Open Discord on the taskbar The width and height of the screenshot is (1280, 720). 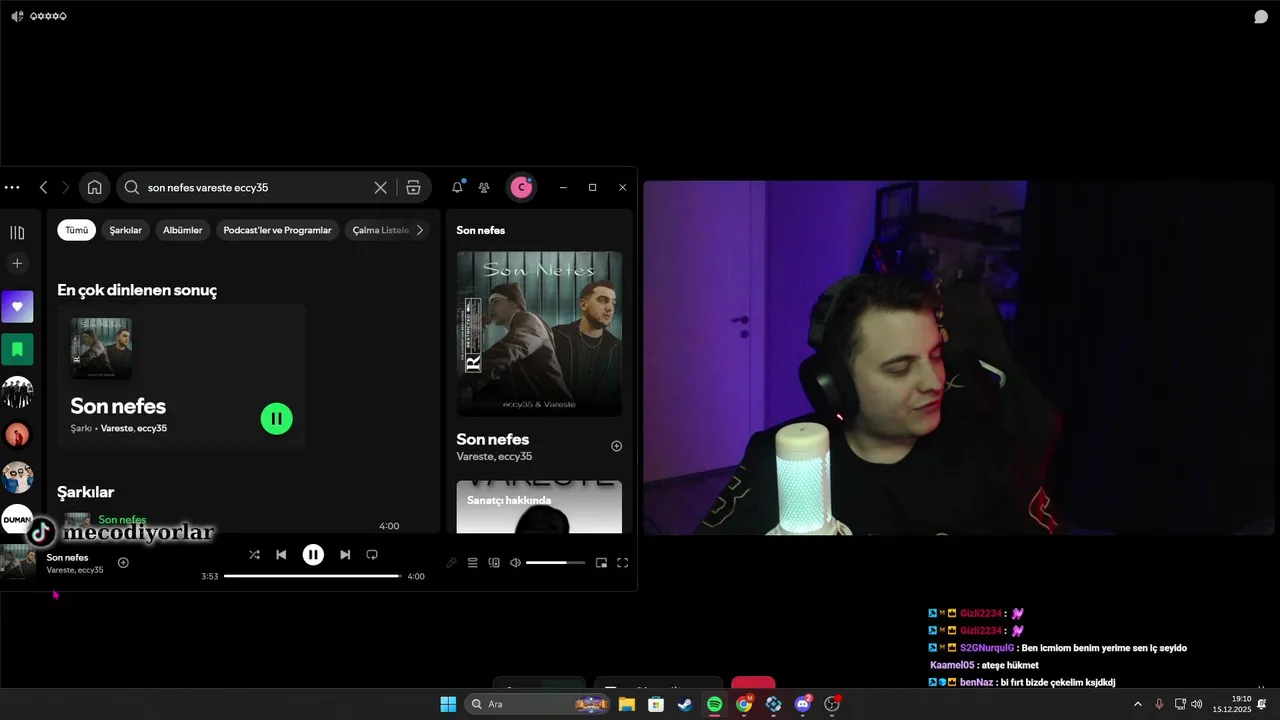click(802, 704)
